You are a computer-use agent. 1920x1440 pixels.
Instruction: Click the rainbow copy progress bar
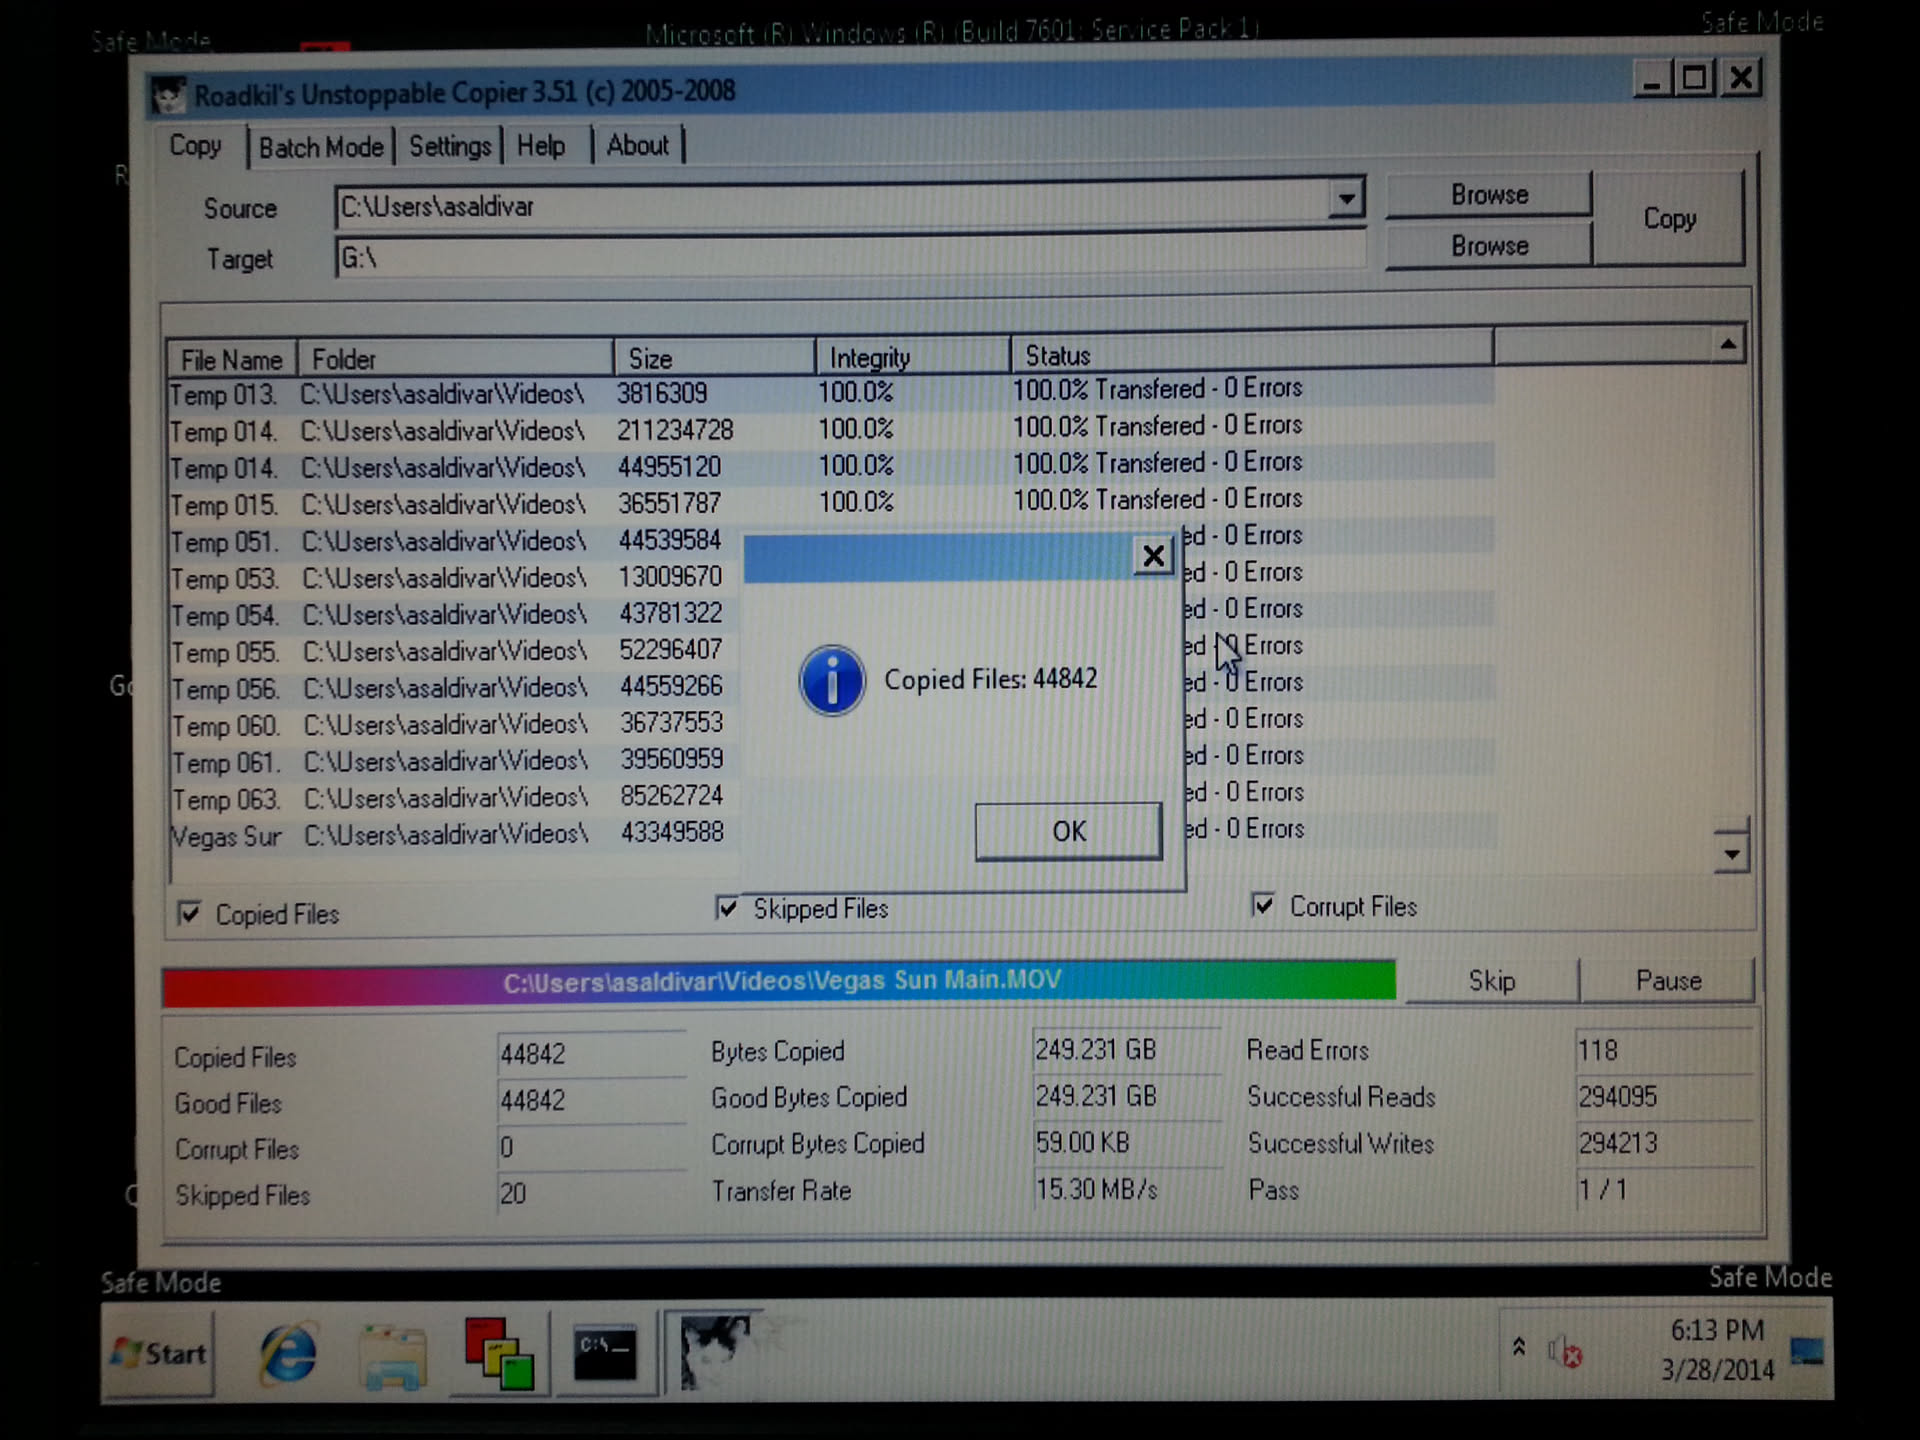coord(779,982)
